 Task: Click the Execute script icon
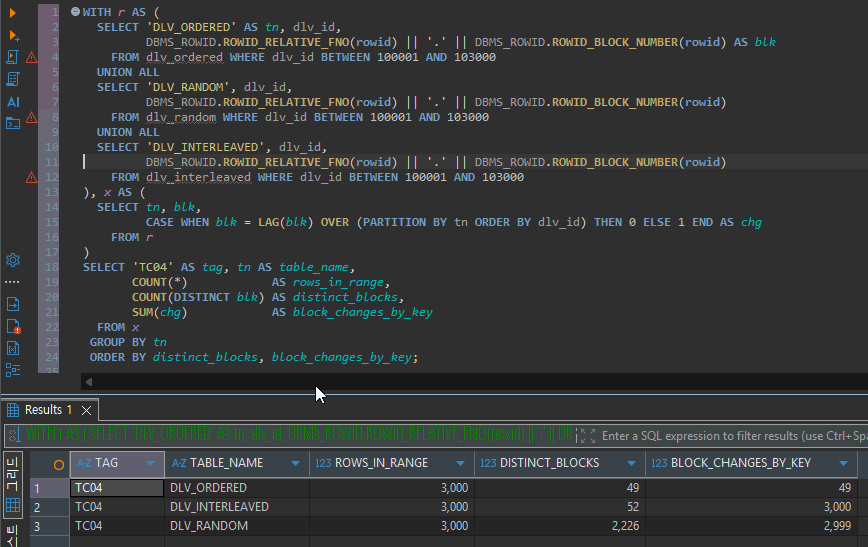tap(13, 57)
